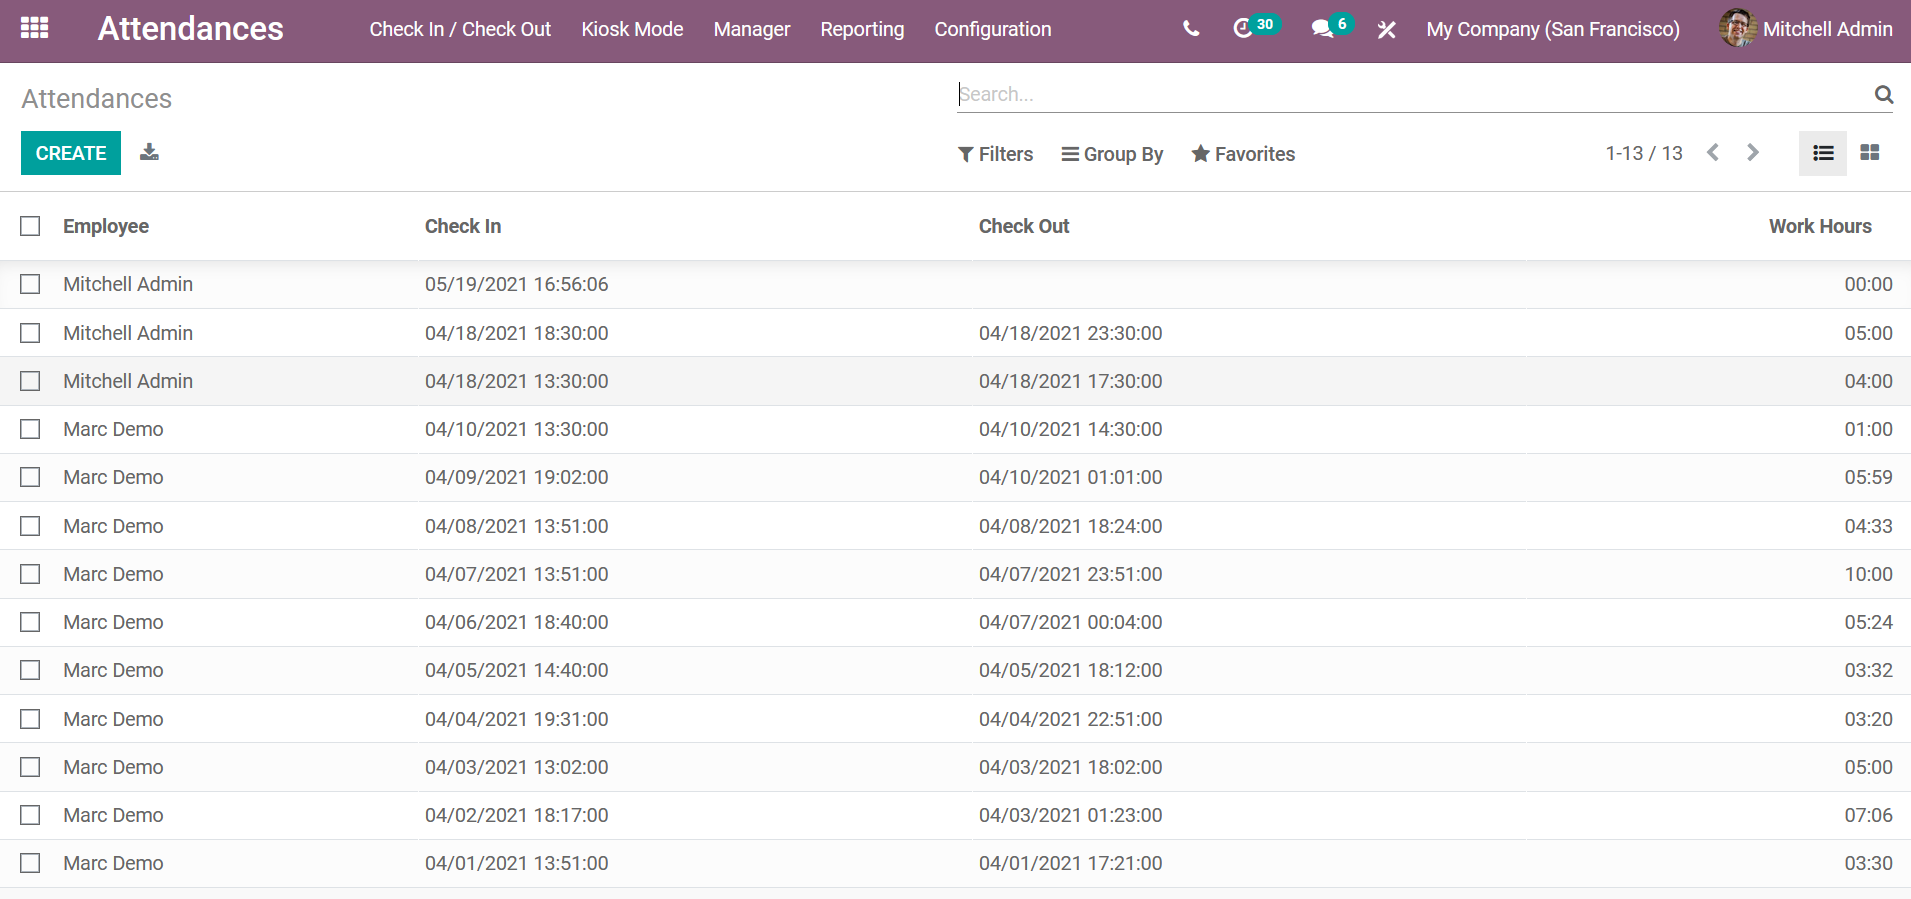Open the Group By dropdown
This screenshot has height=899, width=1911.
click(1112, 154)
